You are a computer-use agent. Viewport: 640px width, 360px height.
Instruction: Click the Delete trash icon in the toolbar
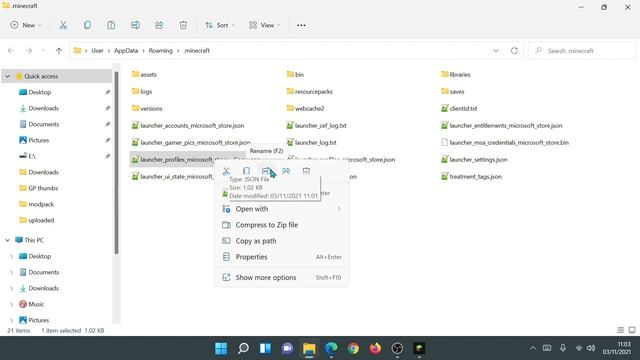tap(183, 25)
